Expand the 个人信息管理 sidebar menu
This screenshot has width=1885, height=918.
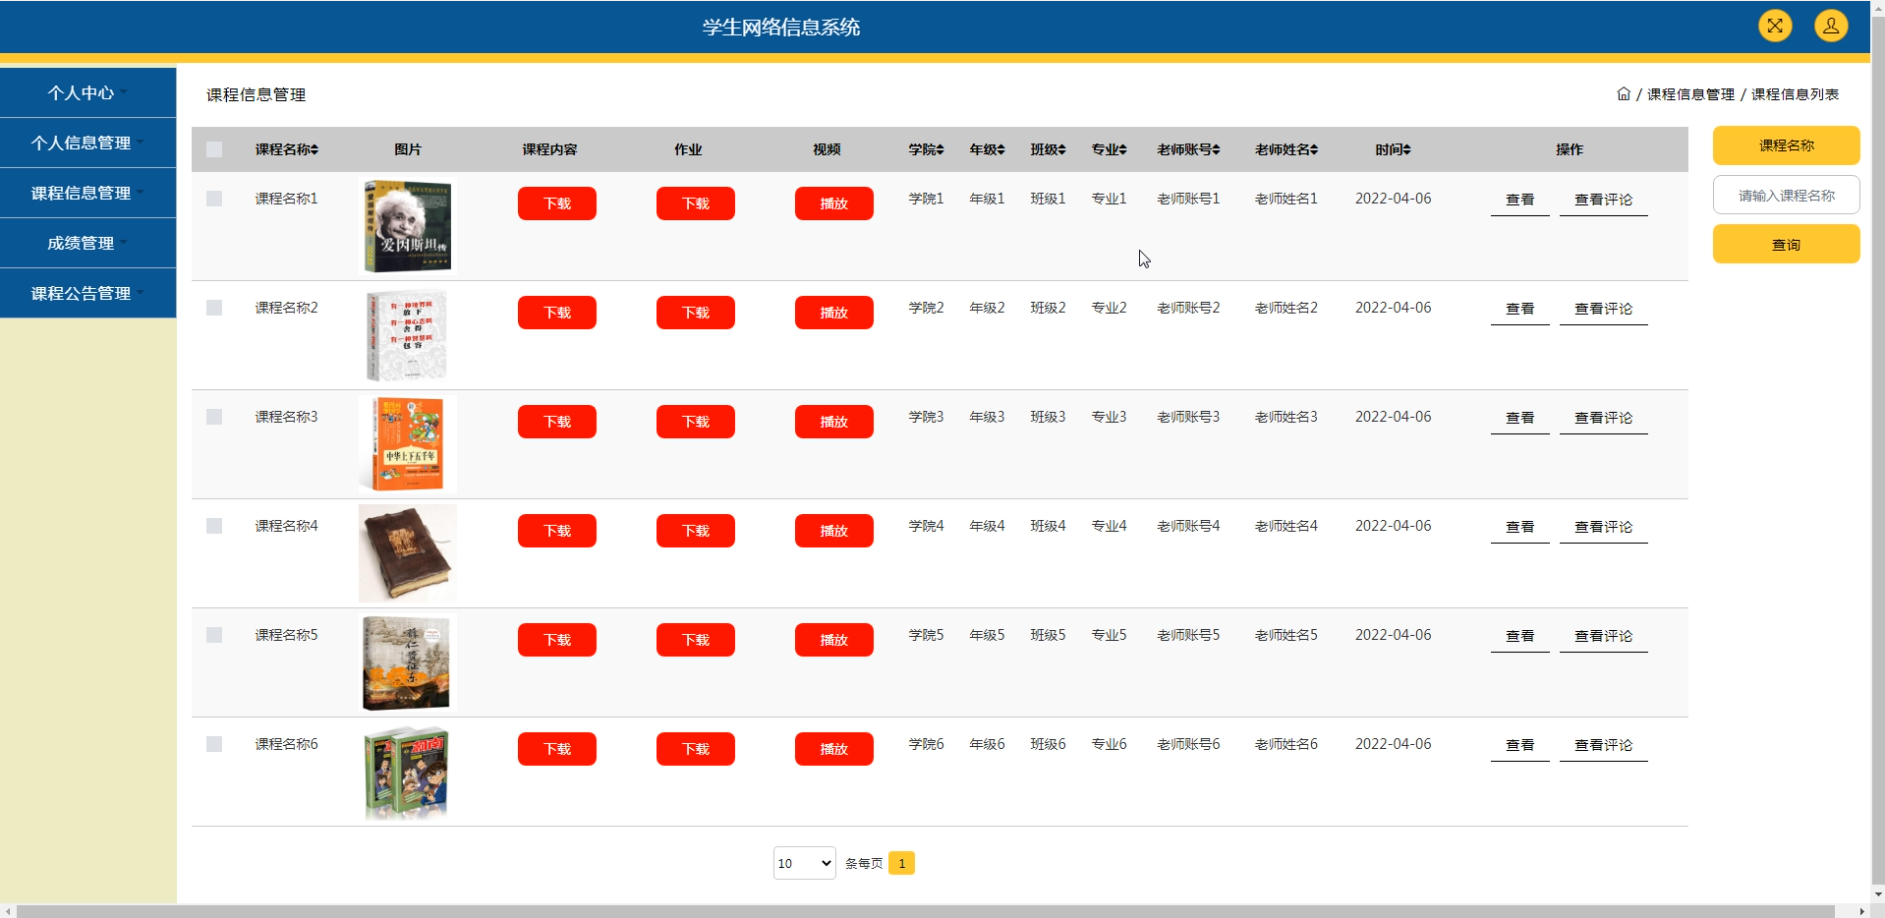click(x=88, y=143)
